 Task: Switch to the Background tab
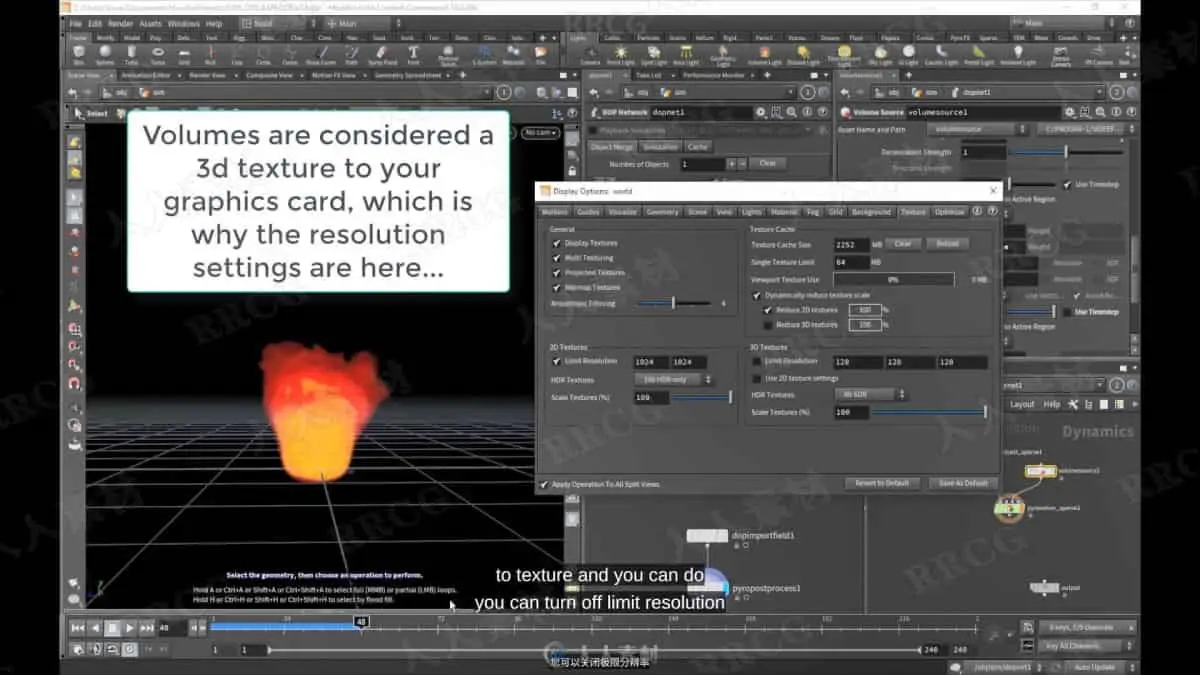click(x=871, y=212)
